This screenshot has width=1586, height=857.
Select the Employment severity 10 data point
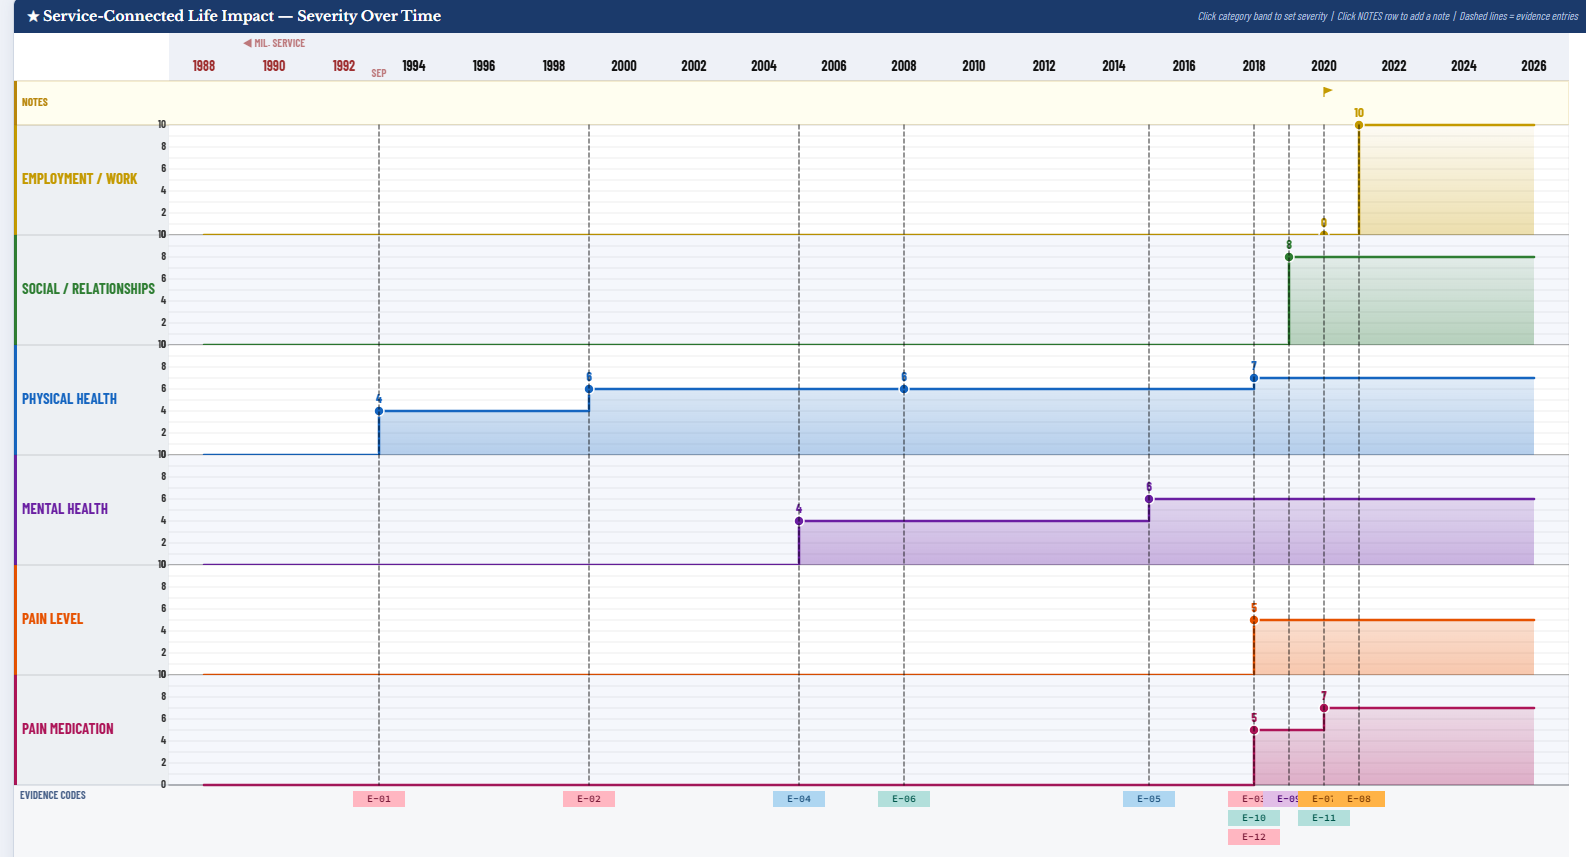[1359, 125]
